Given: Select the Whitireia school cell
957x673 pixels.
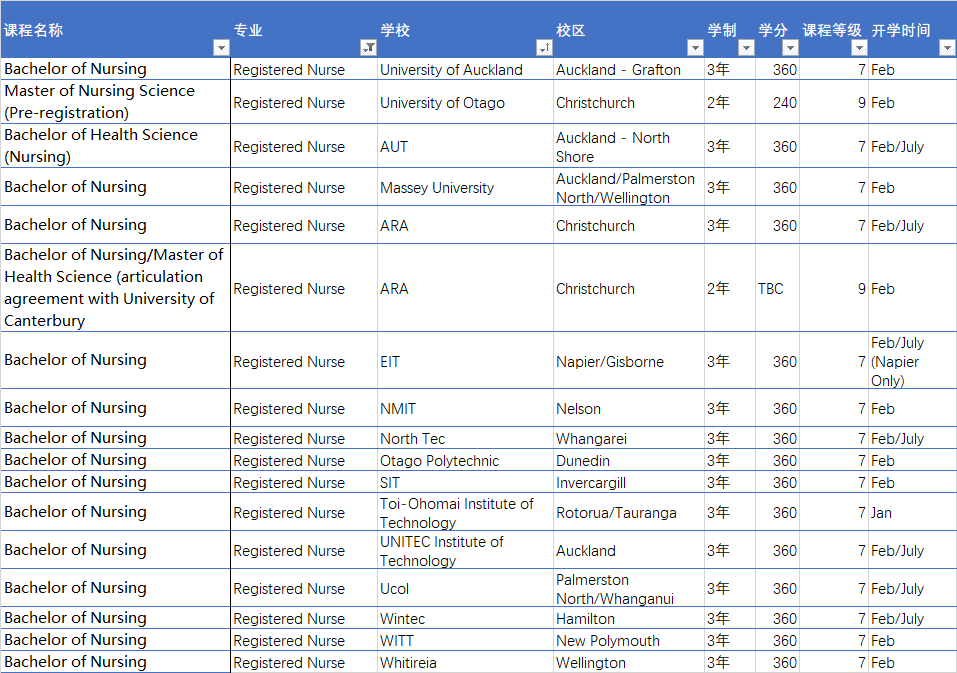Looking at the screenshot, I should (465, 662).
